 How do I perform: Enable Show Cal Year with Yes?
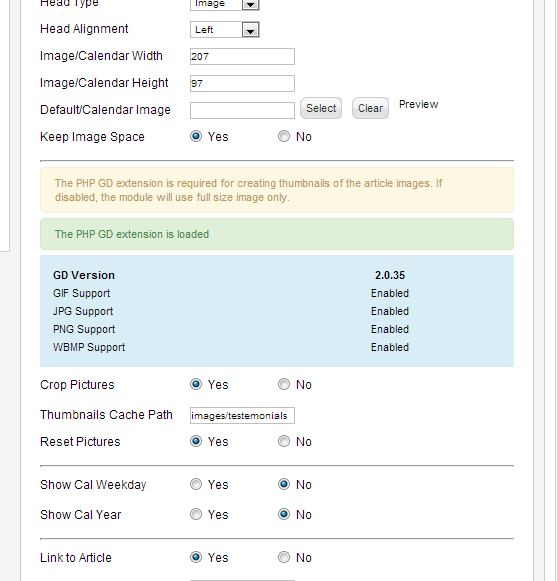[196, 514]
